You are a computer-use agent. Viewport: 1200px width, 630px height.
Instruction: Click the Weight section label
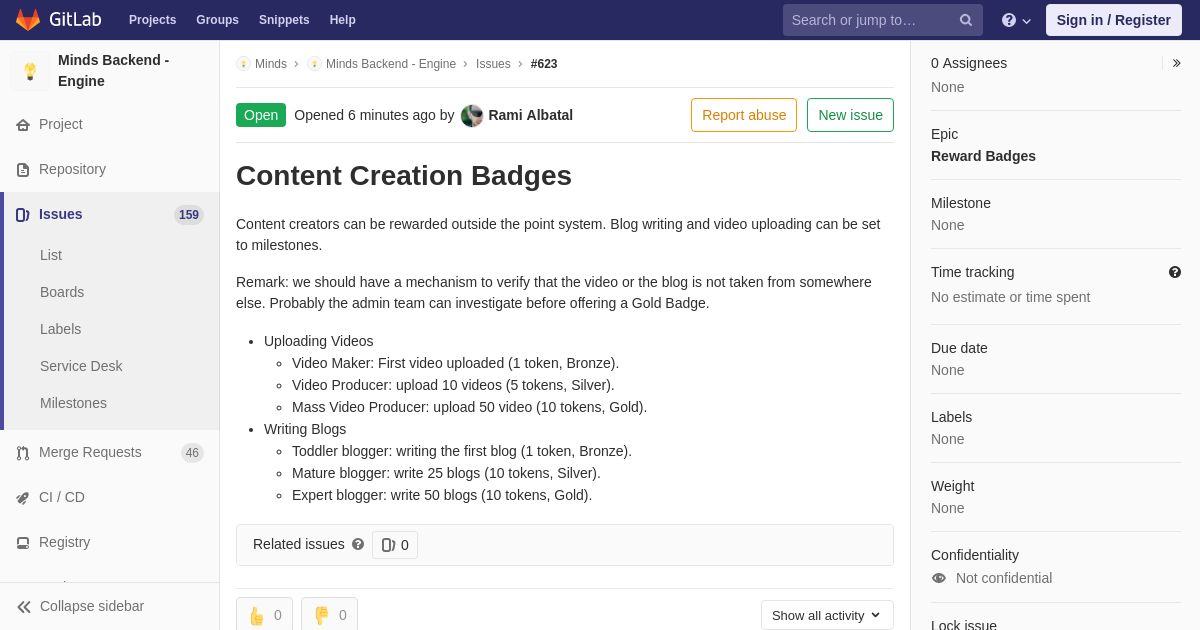953,486
